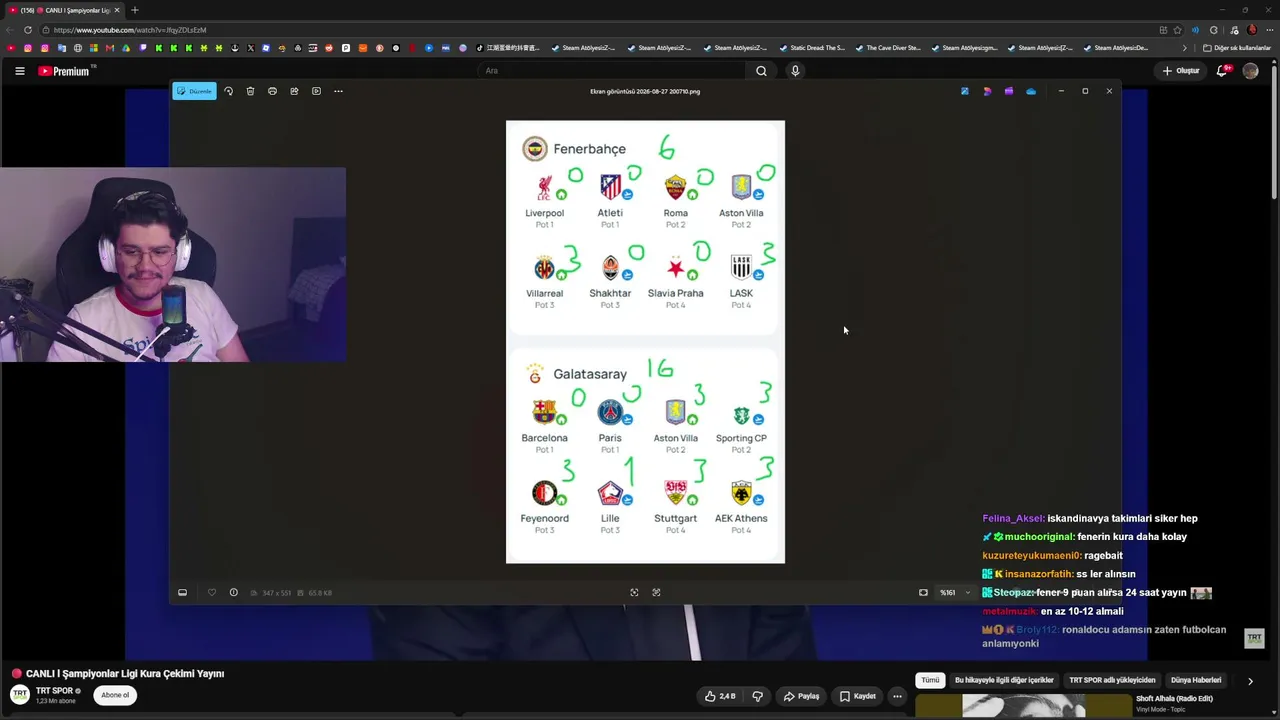Open the Photos toolbar three-dot menu

(338, 91)
